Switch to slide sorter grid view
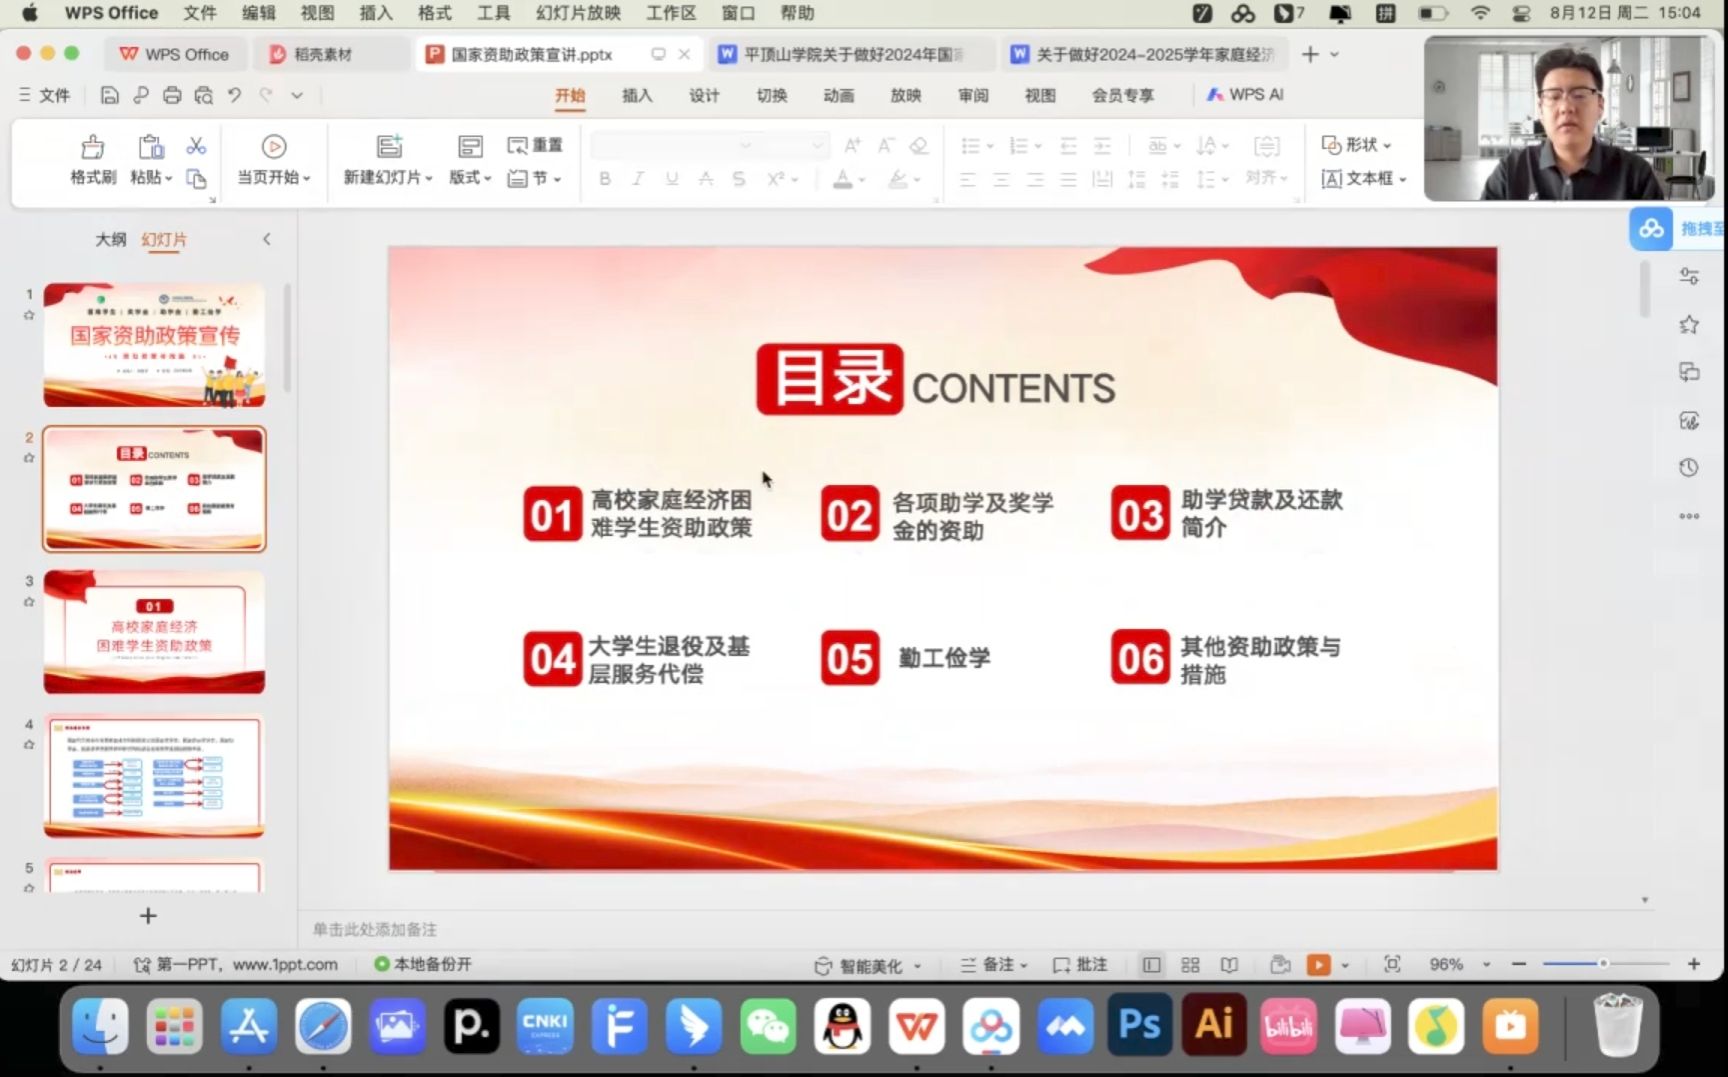The width and height of the screenshot is (1728, 1077). click(x=1190, y=965)
